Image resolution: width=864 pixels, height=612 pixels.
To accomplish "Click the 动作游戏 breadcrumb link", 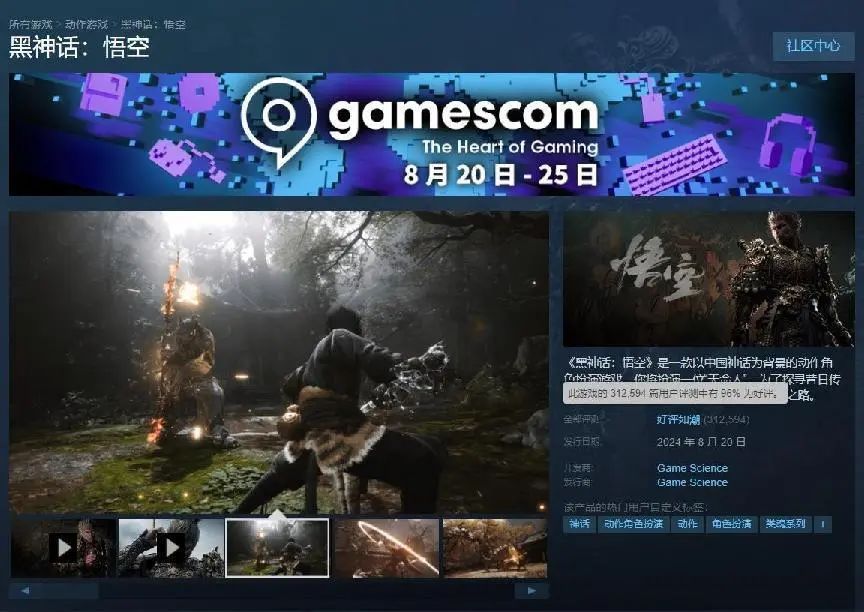I will 86,23.
